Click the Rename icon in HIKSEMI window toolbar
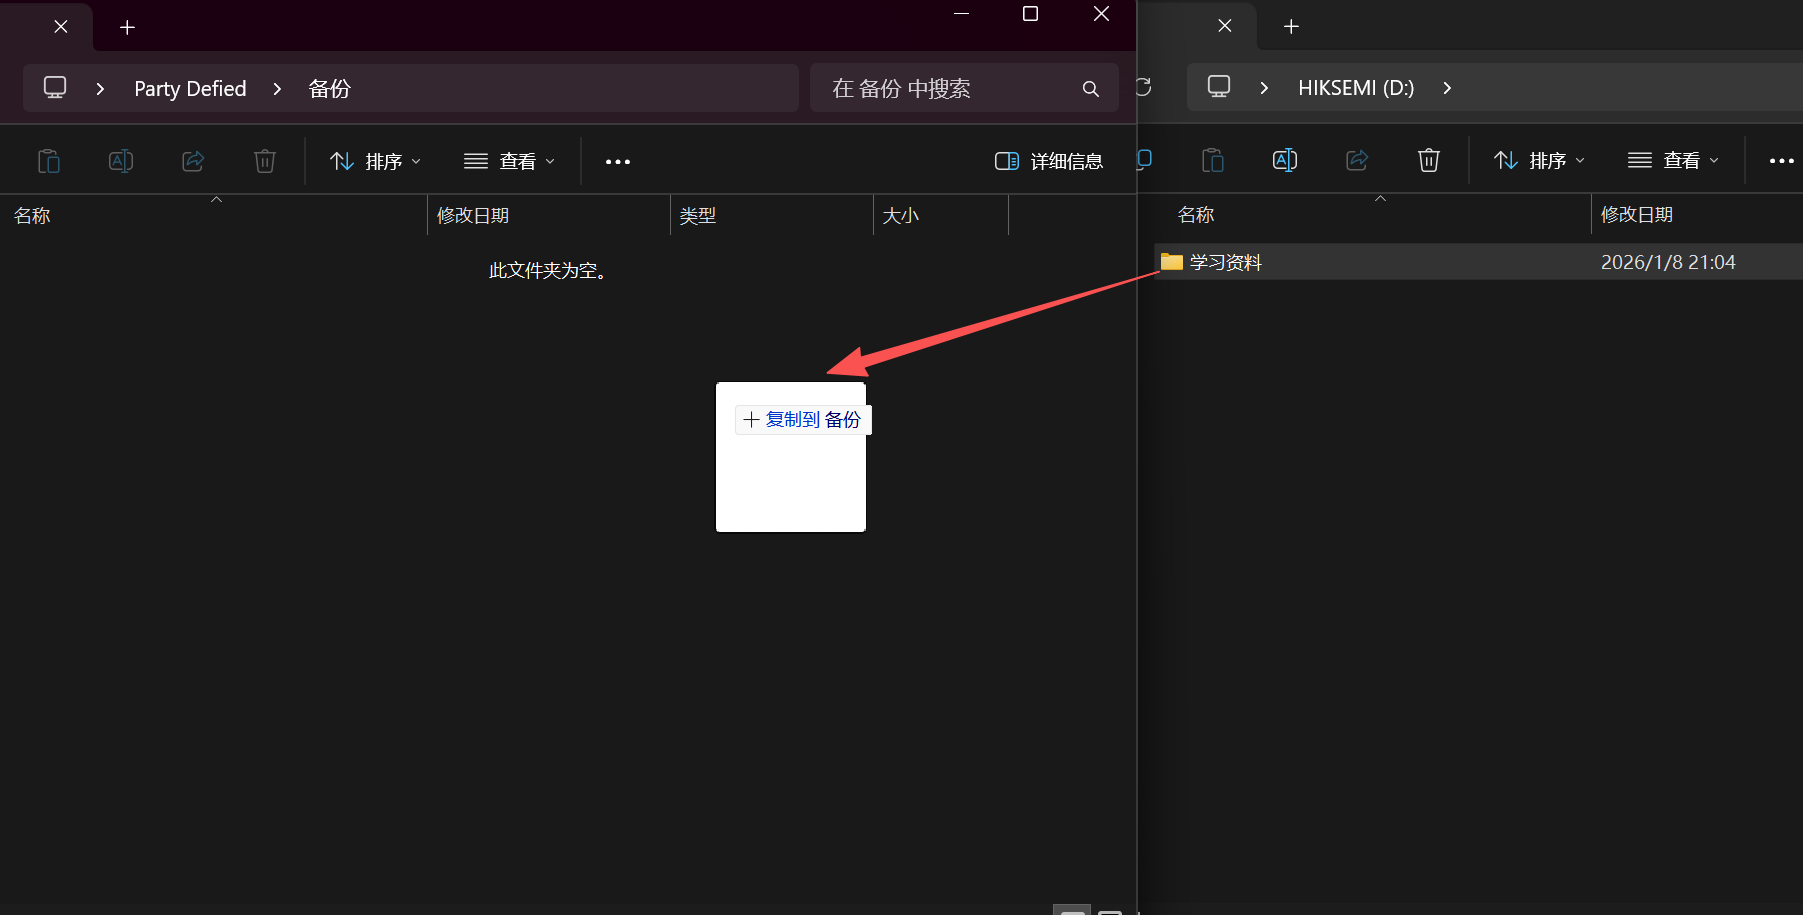Screen dimensions: 1803x915 (1285, 160)
